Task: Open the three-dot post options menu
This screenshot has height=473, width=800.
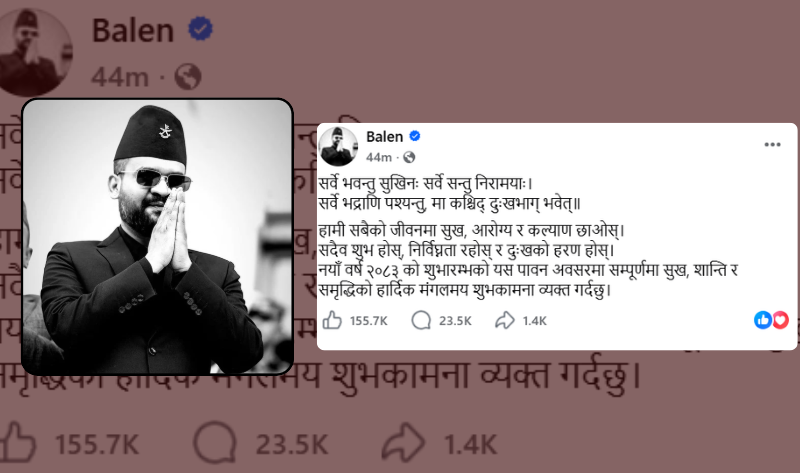Action: 772,145
